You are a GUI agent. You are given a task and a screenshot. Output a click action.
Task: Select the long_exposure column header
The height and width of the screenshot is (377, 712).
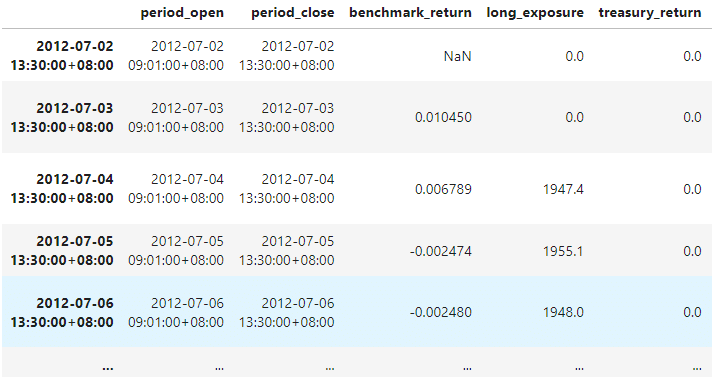535,13
